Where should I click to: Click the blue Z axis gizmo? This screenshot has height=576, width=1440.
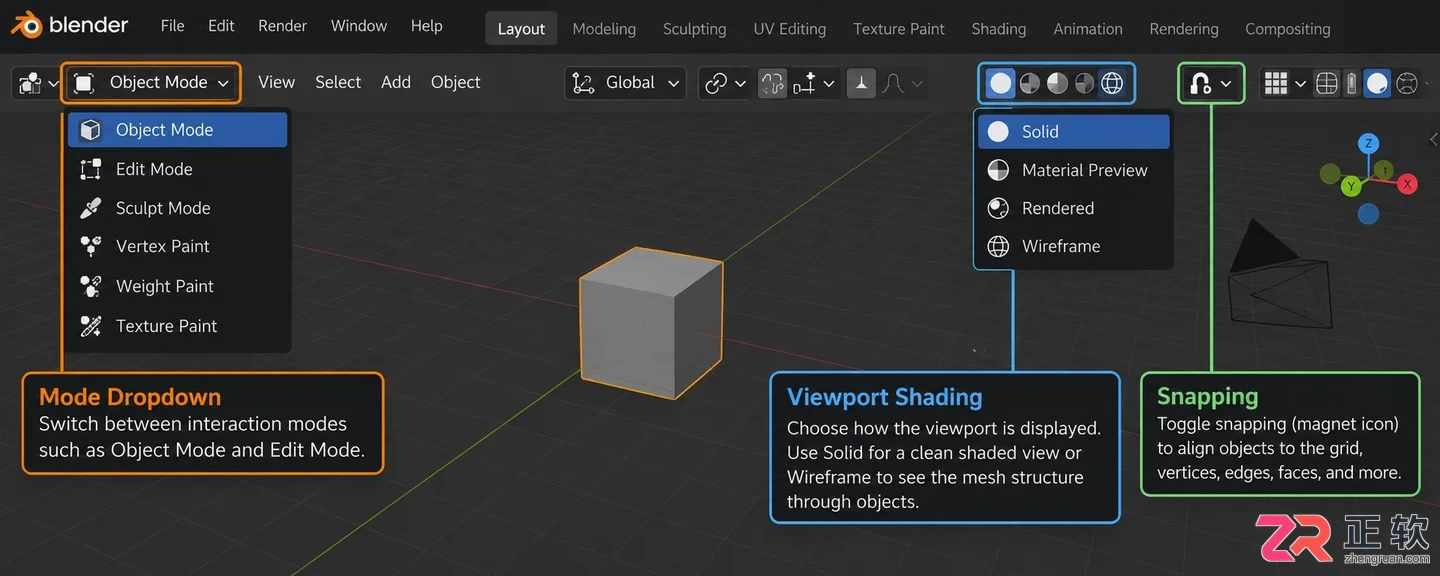[x=1368, y=143]
